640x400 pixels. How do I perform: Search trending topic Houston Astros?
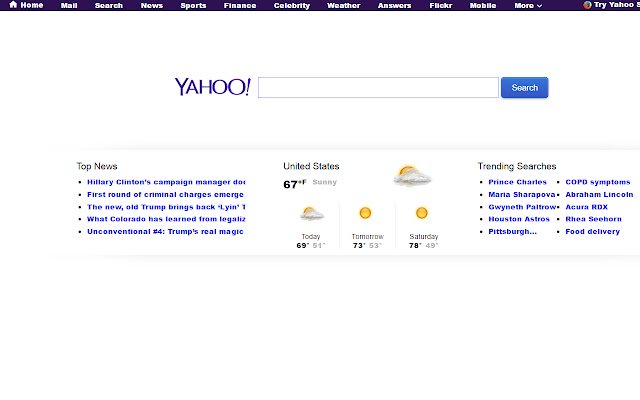tap(519, 219)
